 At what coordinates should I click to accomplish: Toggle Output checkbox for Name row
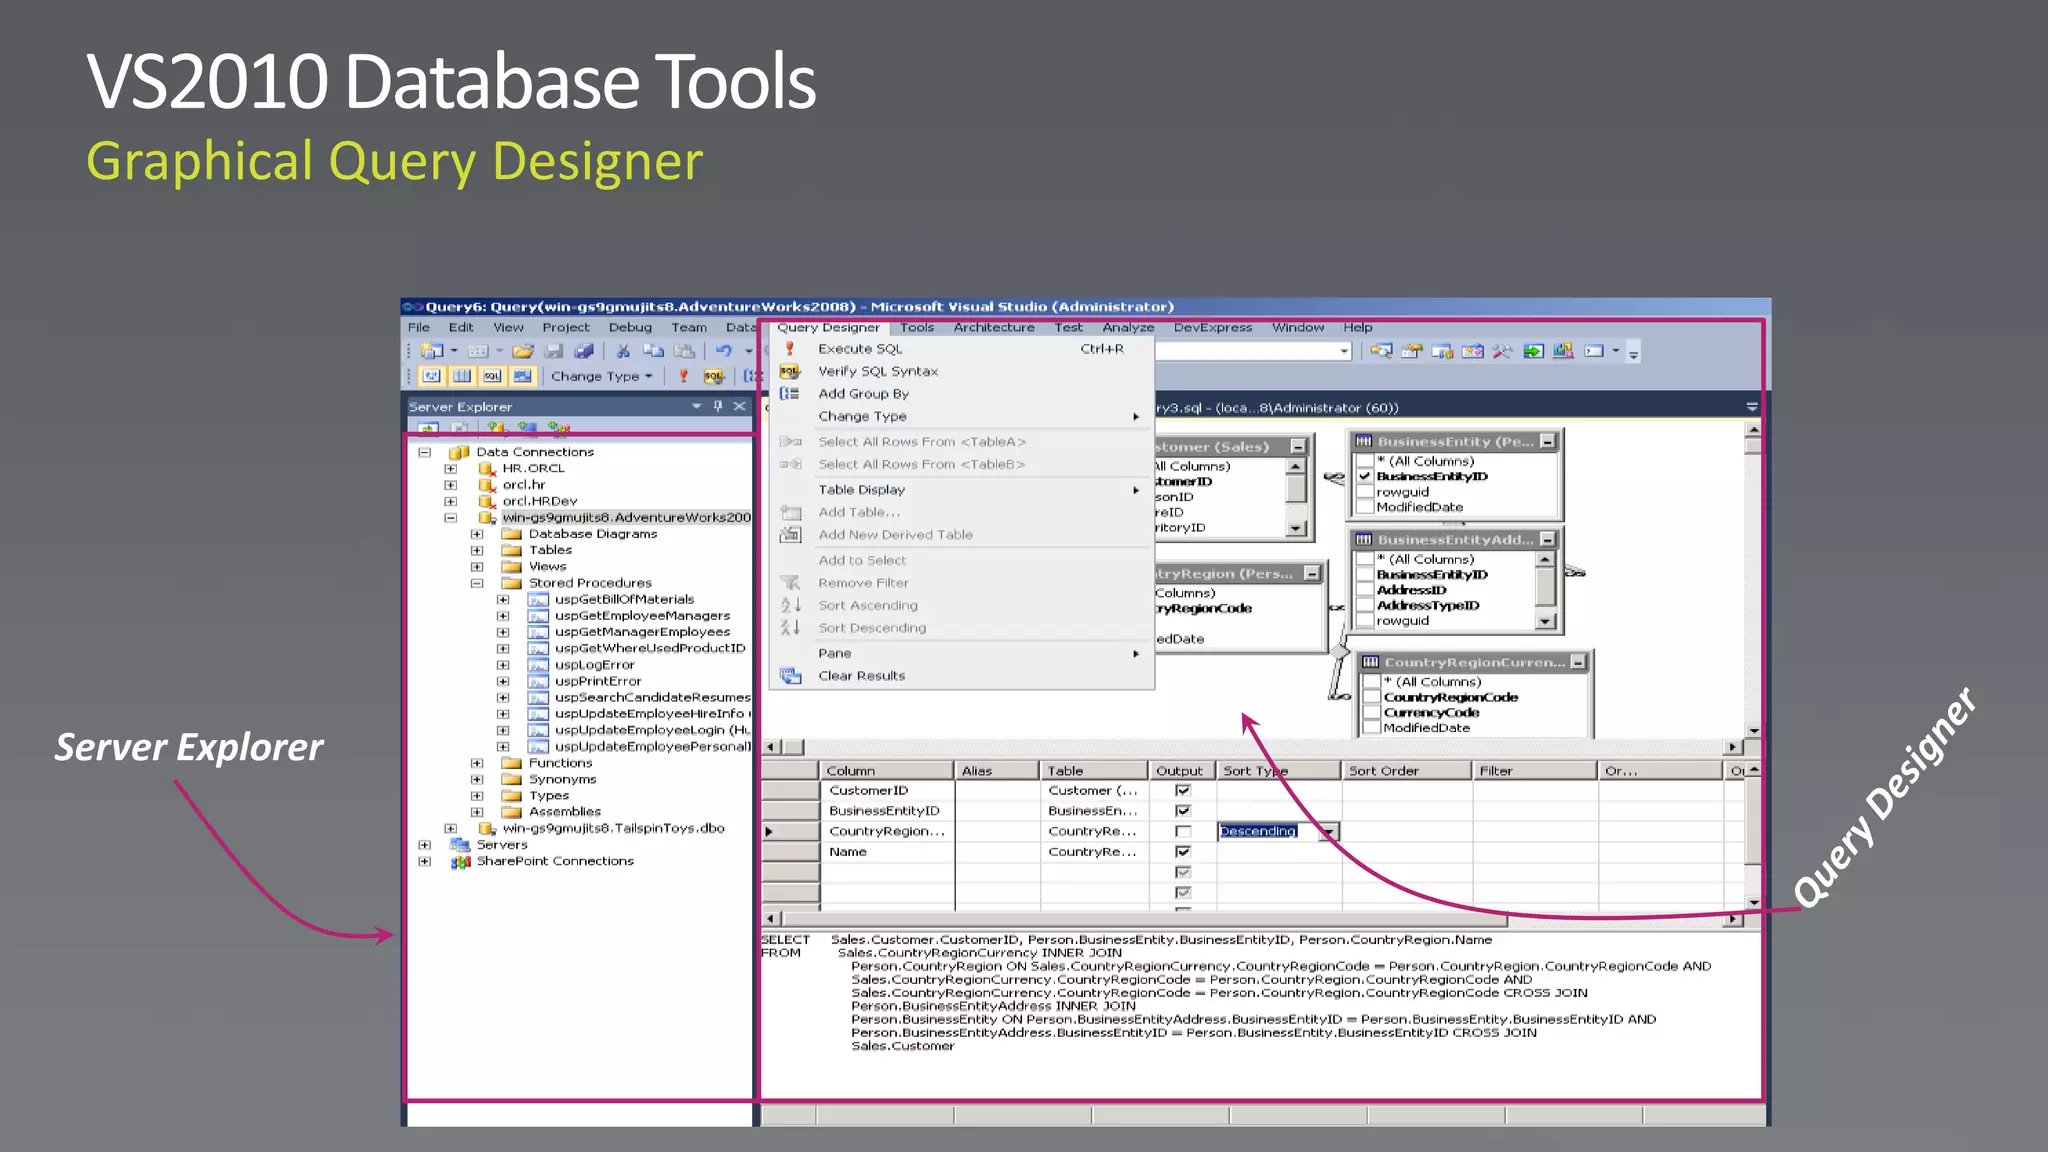(1183, 851)
